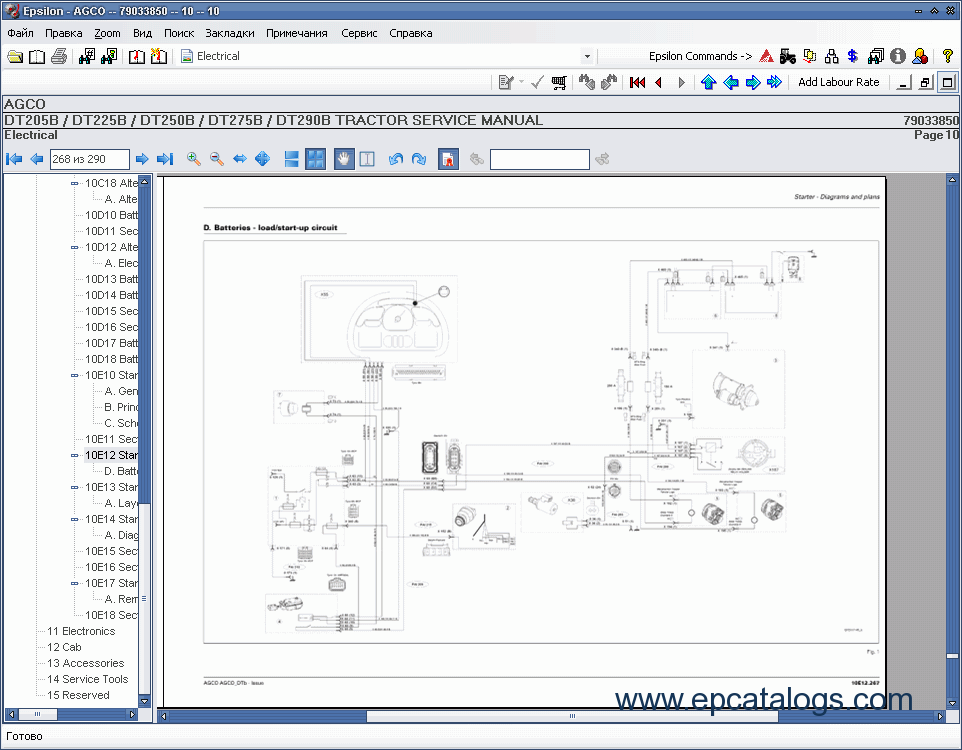Open the Закладки menu

tap(229, 33)
